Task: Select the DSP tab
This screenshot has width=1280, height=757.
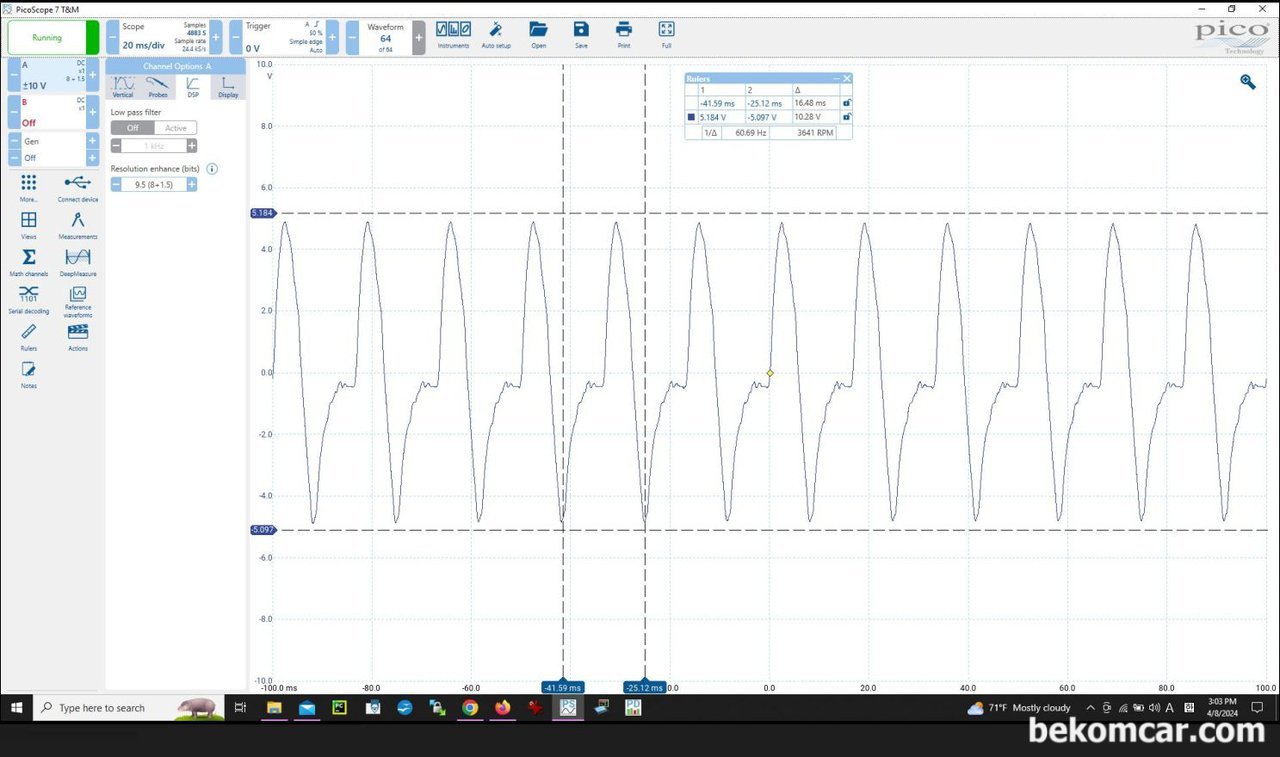Action: (x=193, y=87)
